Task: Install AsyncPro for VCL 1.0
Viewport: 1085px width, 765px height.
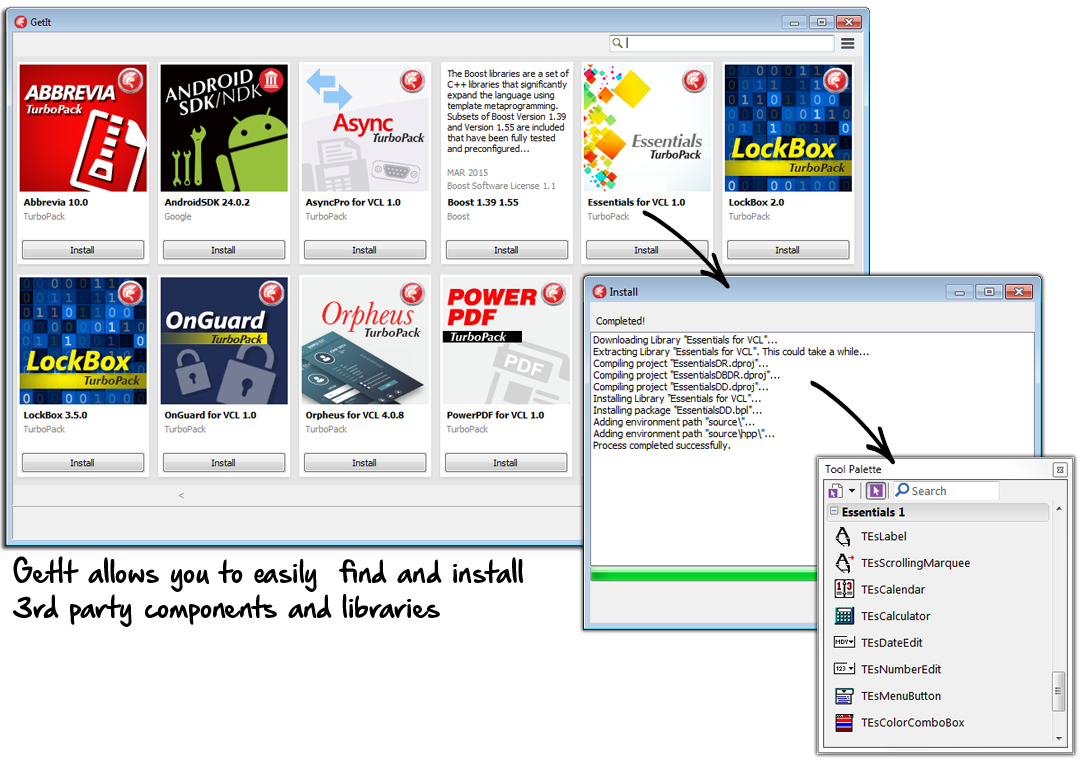Action: 365,250
